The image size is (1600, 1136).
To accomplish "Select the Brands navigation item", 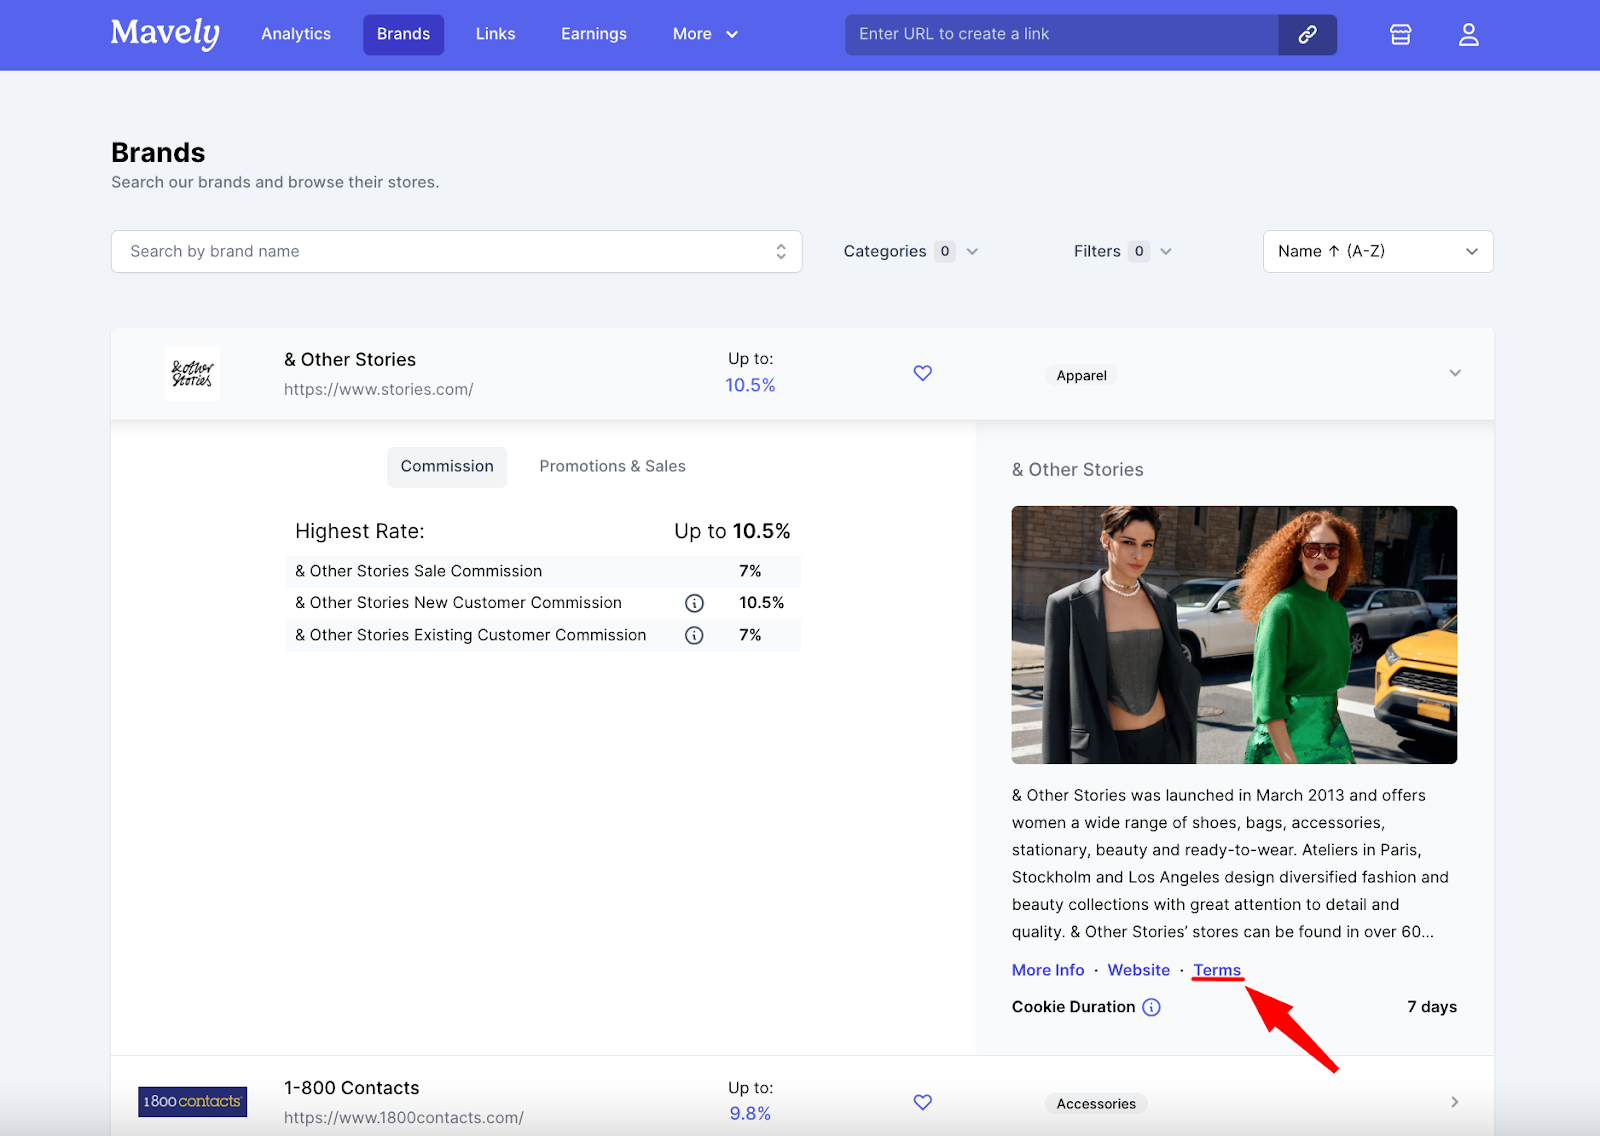I will coord(403,34).
